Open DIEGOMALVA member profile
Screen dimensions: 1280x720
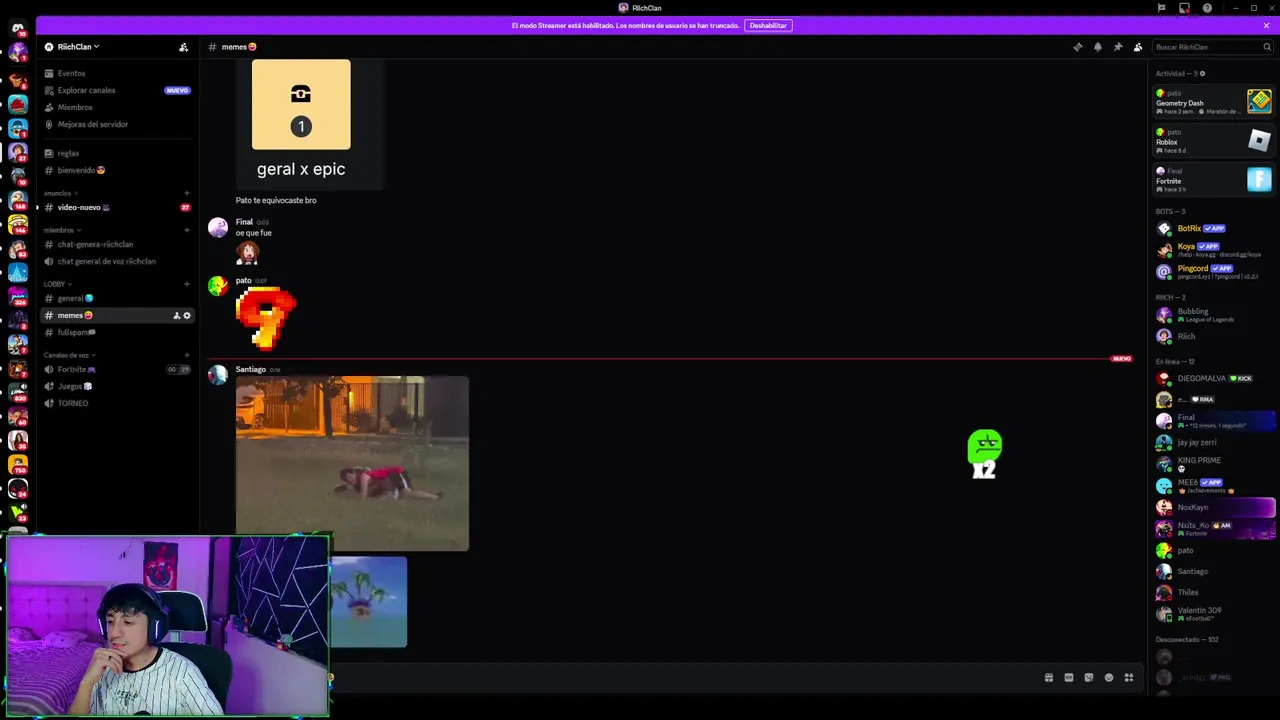click(x=1213, y=378)
